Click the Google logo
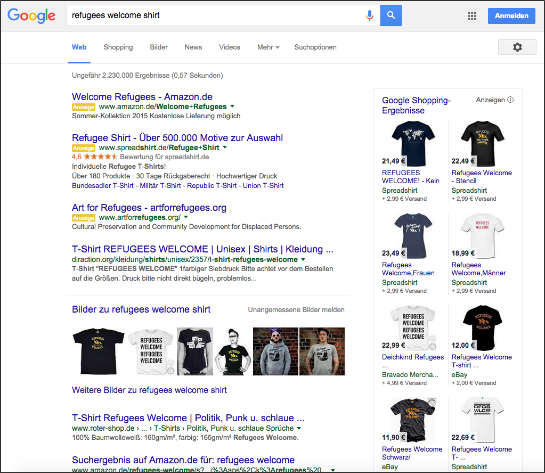This screenshot has height=473, width=545. [x=31, y=16]
